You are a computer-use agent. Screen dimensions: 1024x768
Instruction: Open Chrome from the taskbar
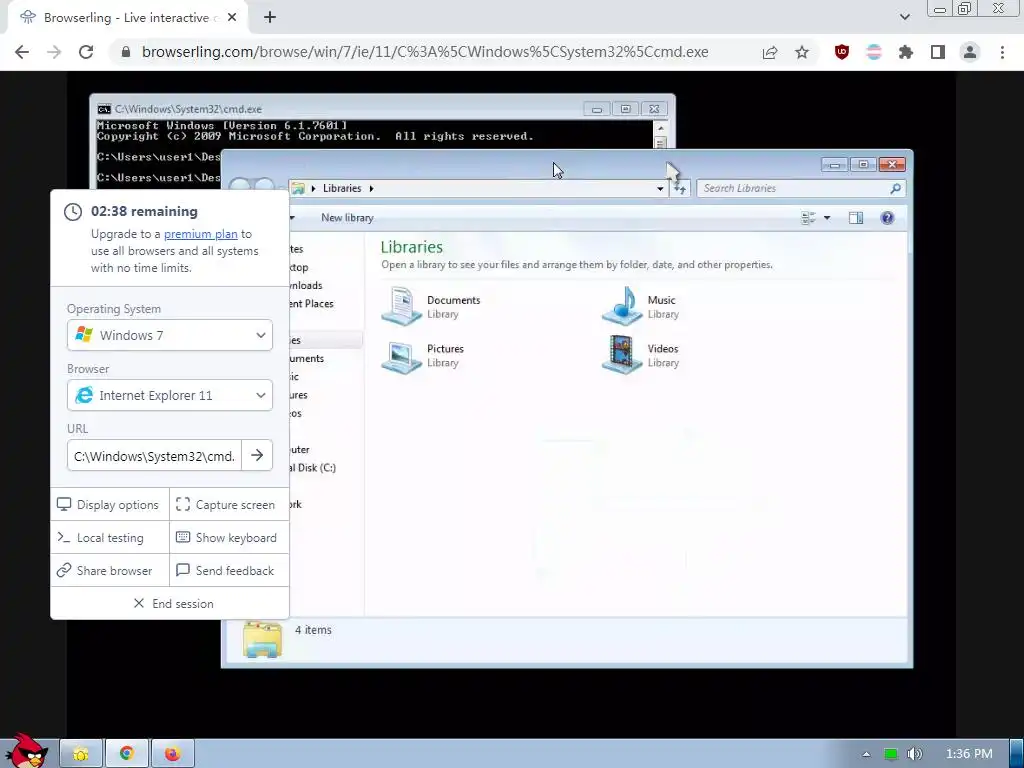pos(127,754)
